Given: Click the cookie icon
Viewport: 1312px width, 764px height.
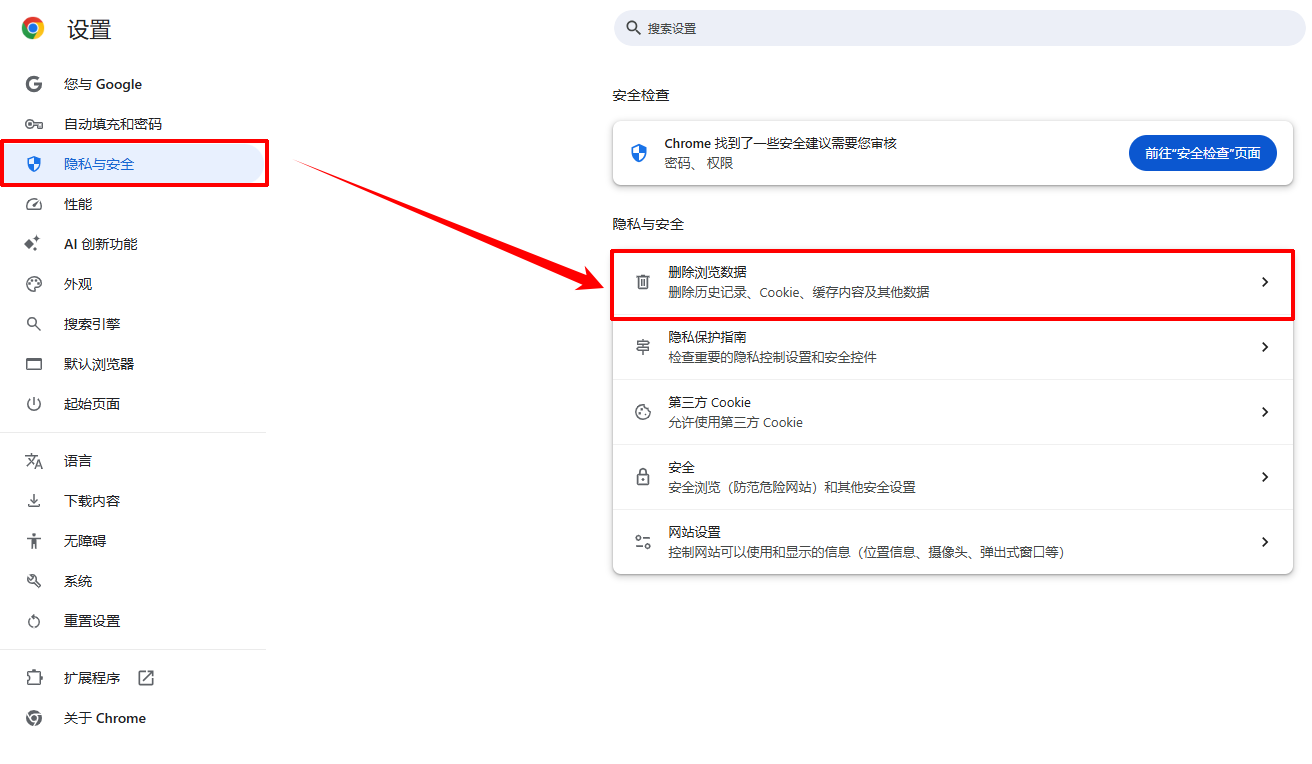Looking at the screenshot, I should 643,412.
